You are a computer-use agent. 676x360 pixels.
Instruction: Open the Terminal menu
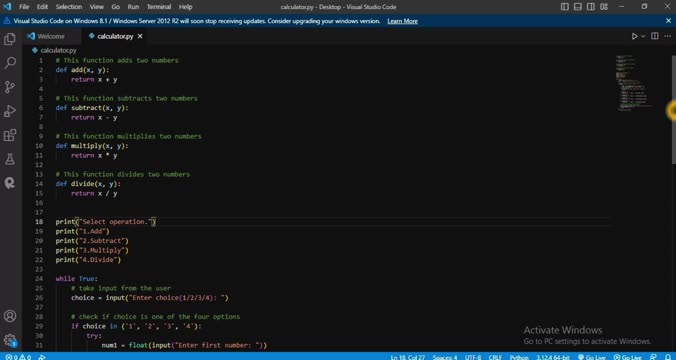point(159,7)
